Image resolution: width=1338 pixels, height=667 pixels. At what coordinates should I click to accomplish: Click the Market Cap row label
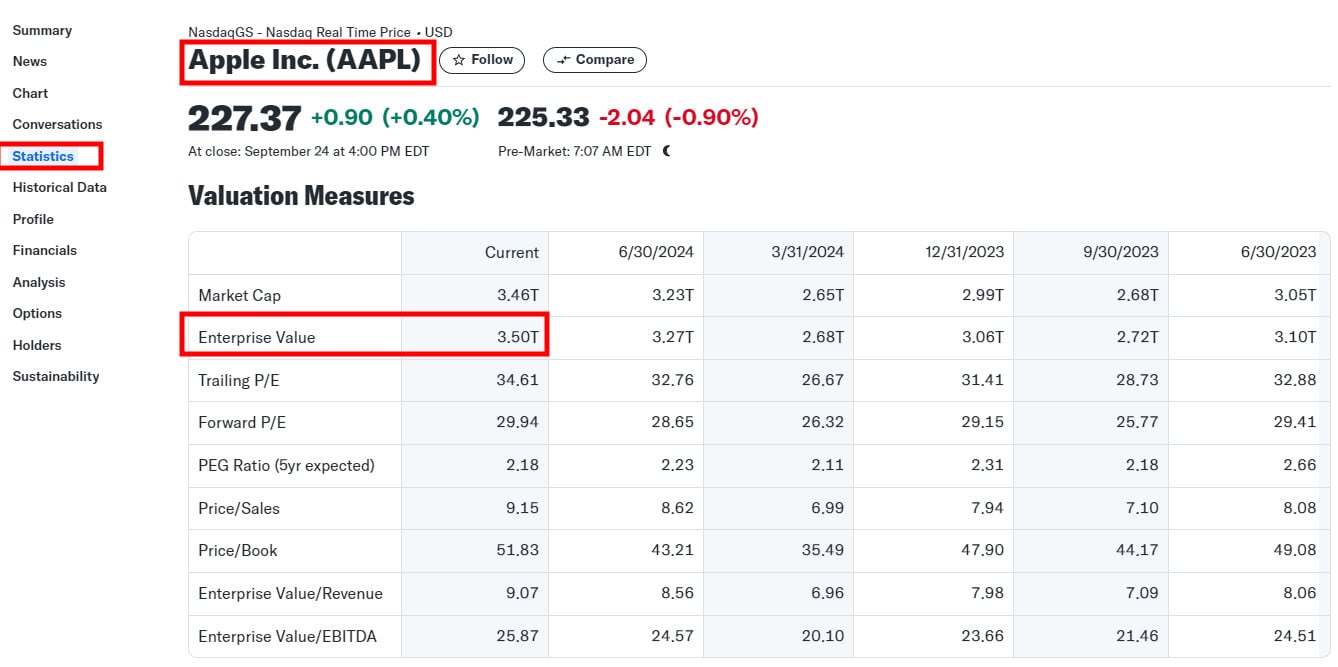click(x=239, y=295)
